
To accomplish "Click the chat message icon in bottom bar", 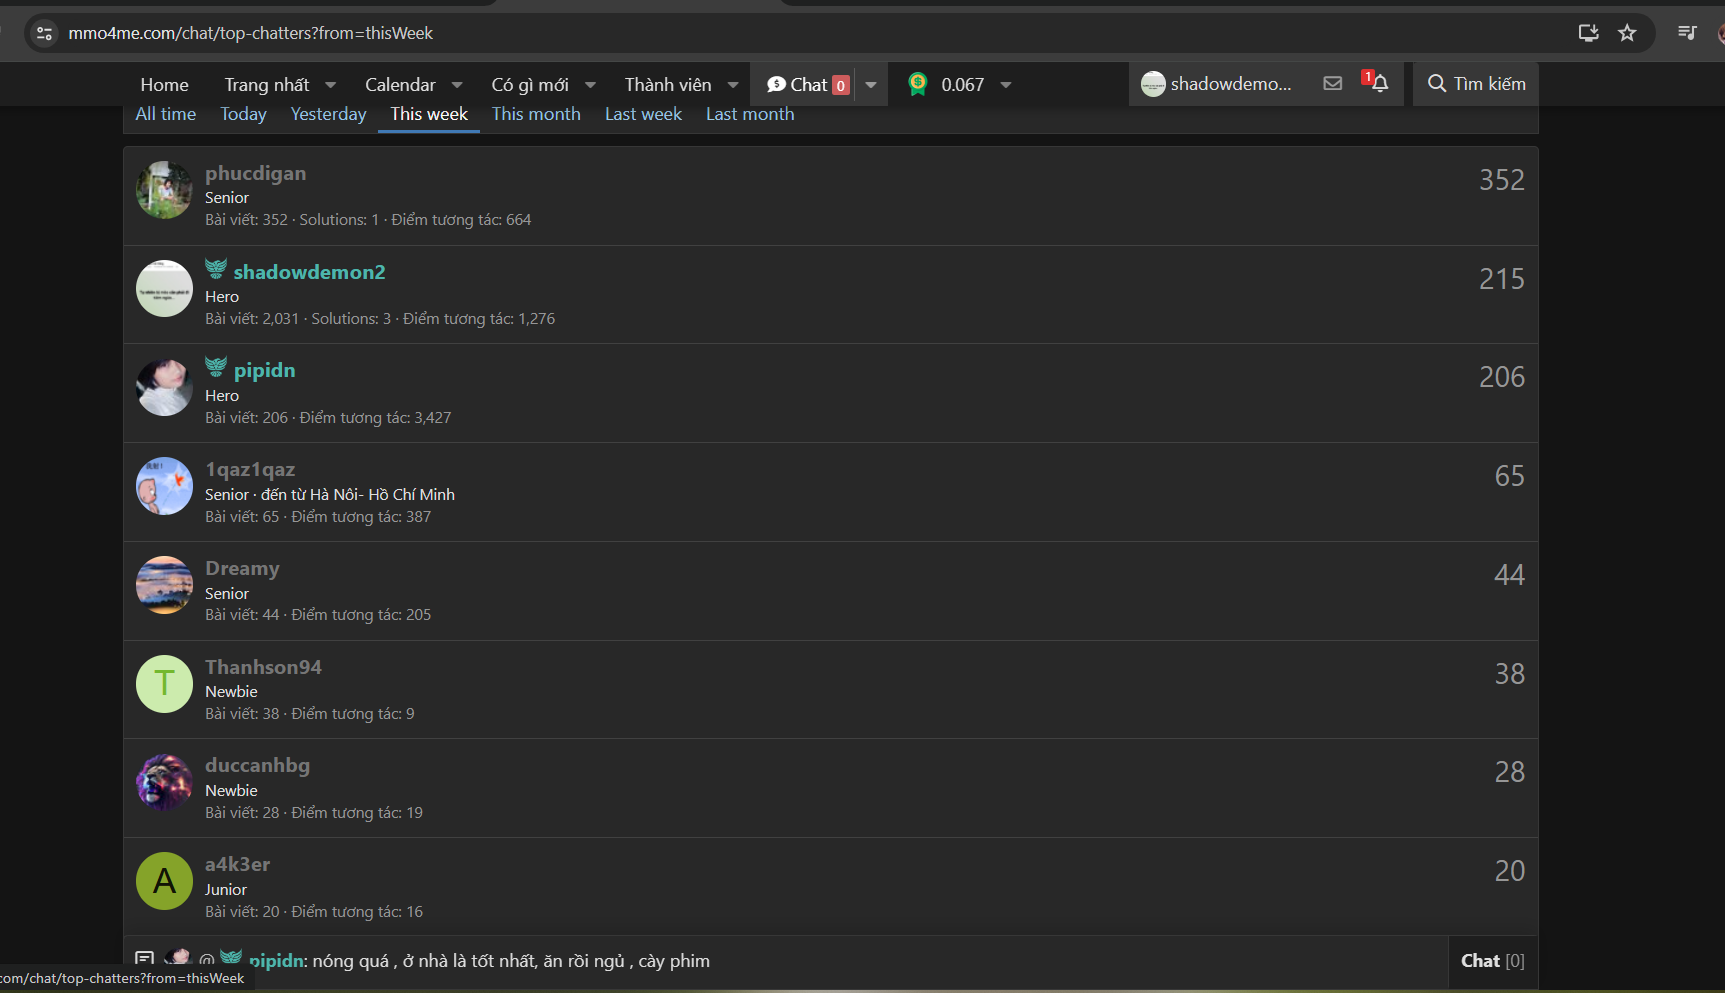I will pyautogui.click(x=145, y=960).
